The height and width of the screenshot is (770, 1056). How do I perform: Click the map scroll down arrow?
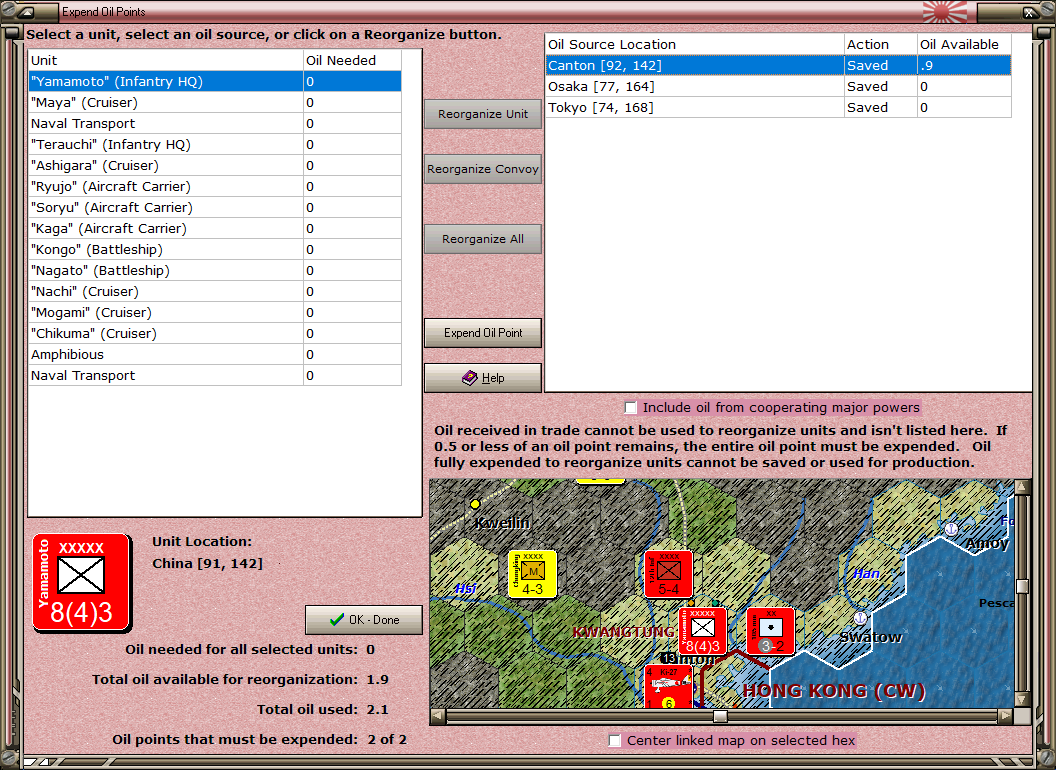pyautogui.click(x=1022, y=699)
